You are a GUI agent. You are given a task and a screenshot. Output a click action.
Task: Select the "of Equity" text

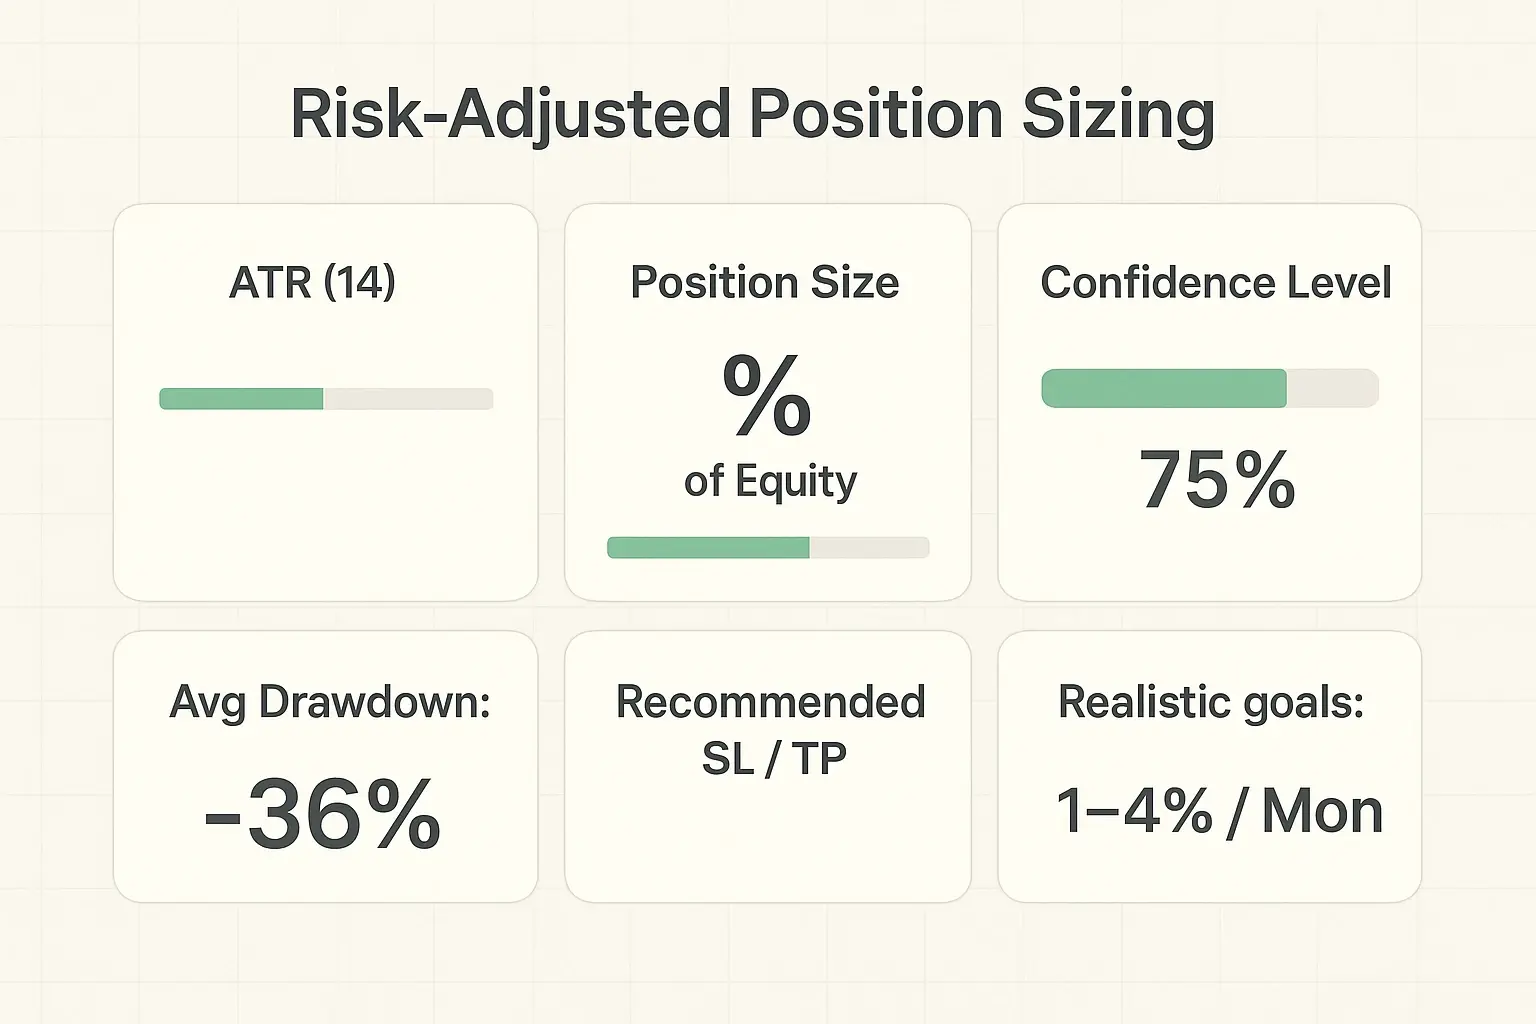(770, 482)
